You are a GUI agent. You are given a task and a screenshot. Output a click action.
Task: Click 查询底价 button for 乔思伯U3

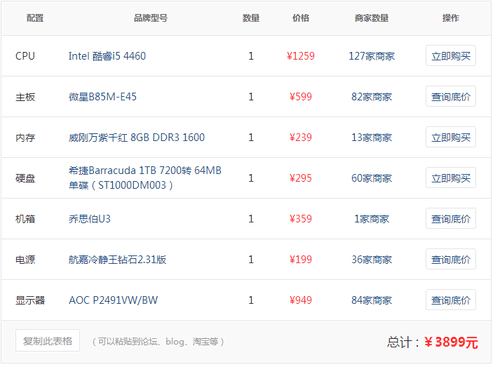point(450,219)
